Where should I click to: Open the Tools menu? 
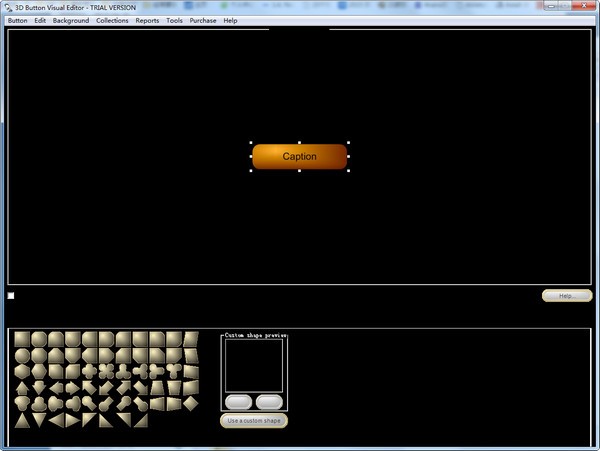pos(174,20)
